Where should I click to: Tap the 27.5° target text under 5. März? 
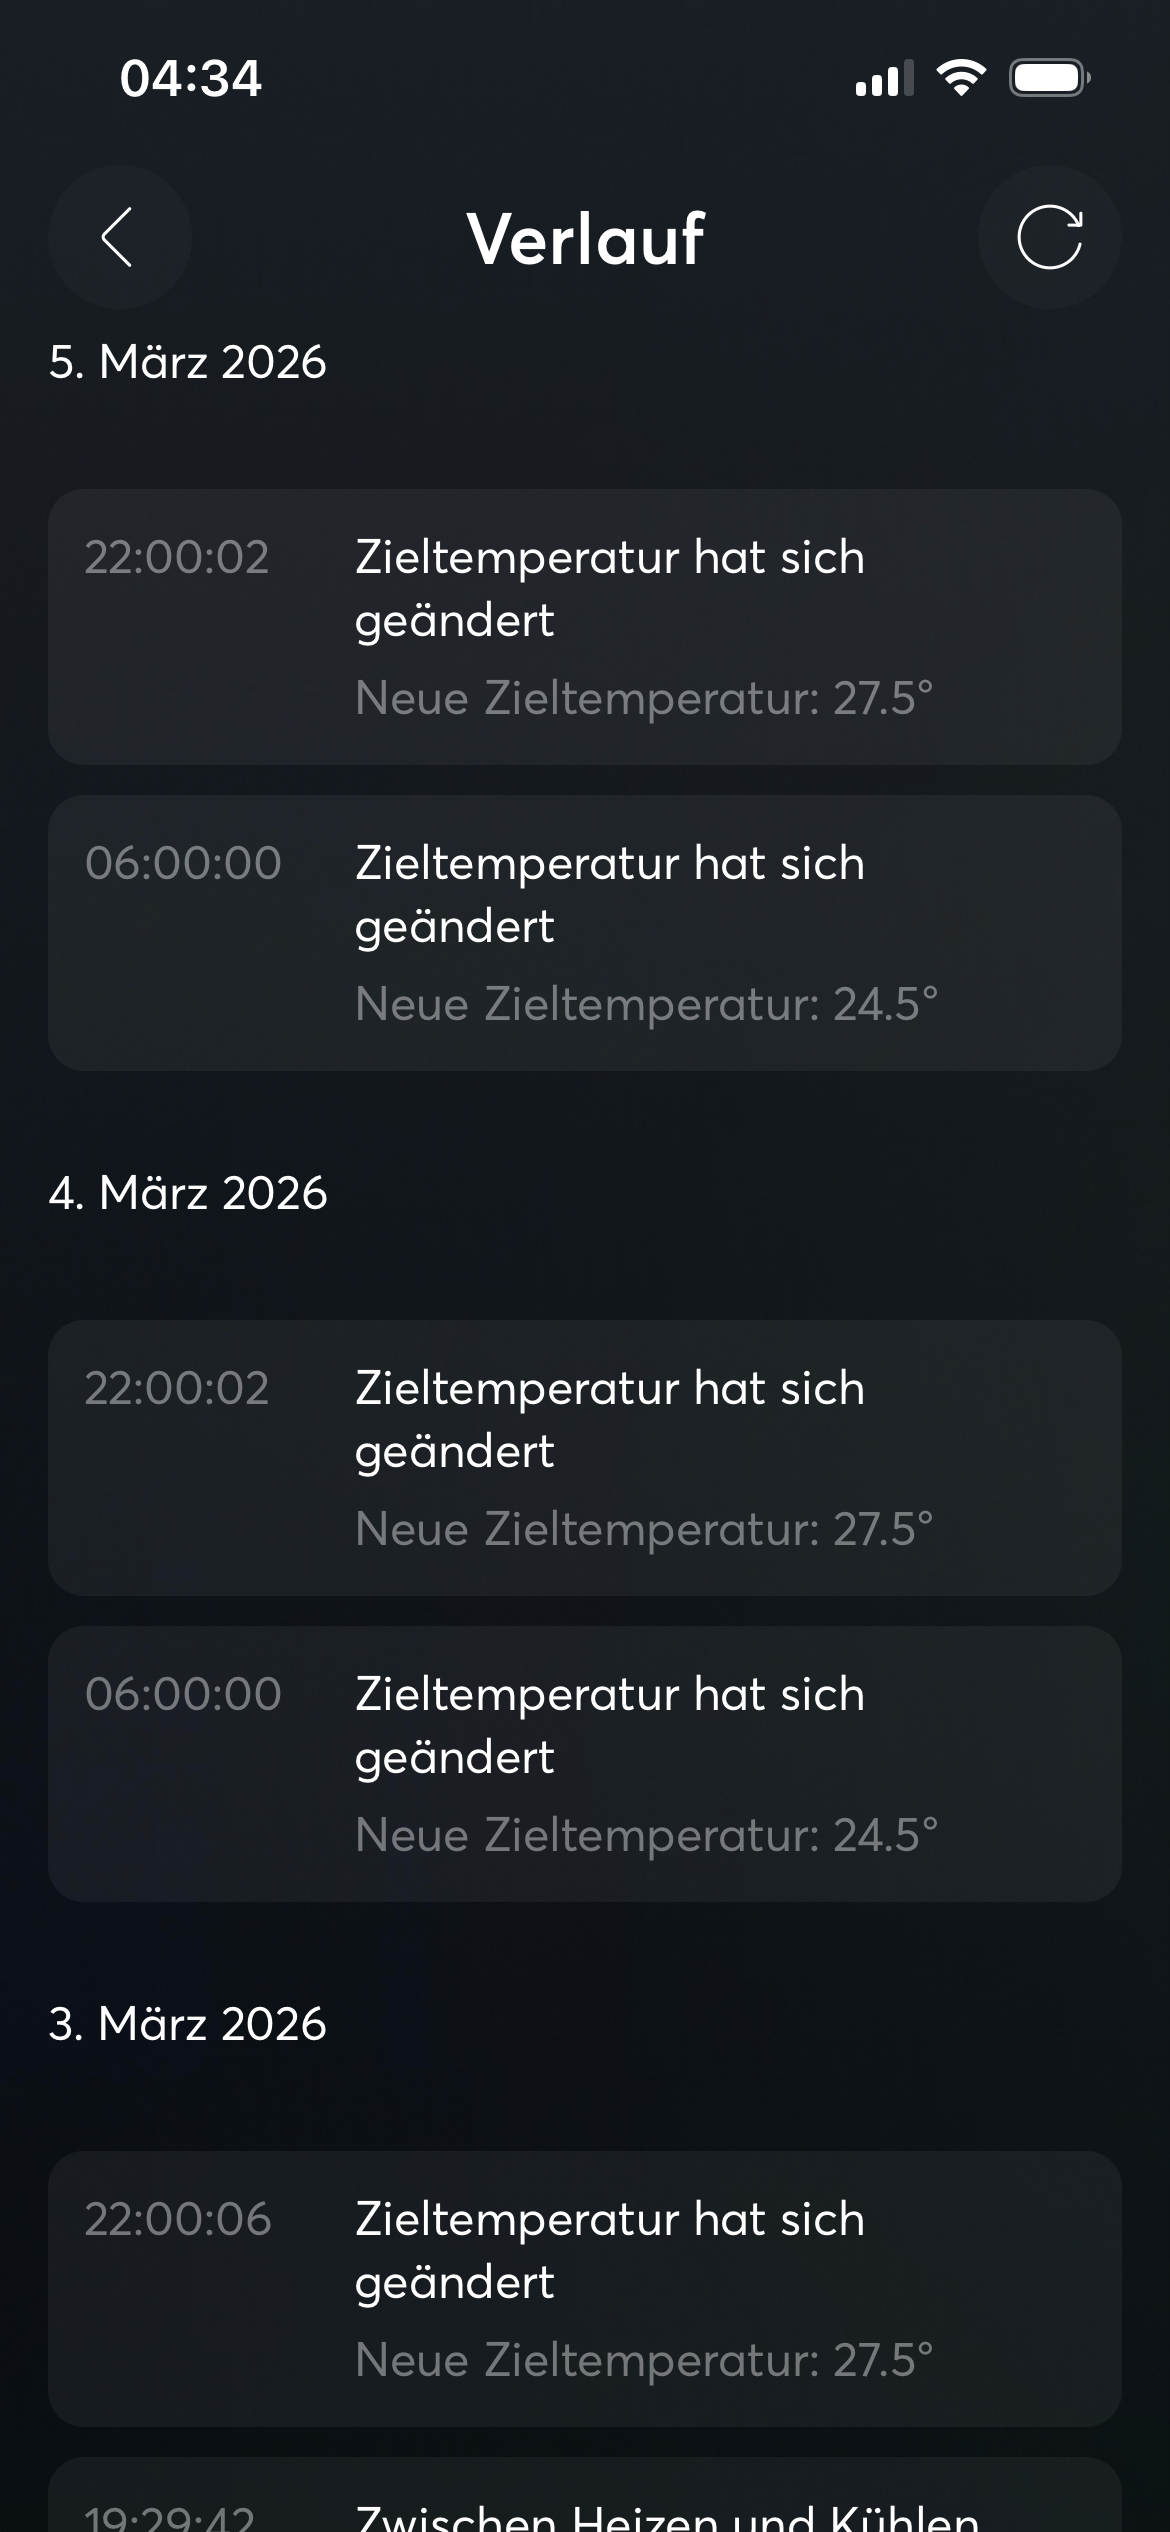(644, 698)
